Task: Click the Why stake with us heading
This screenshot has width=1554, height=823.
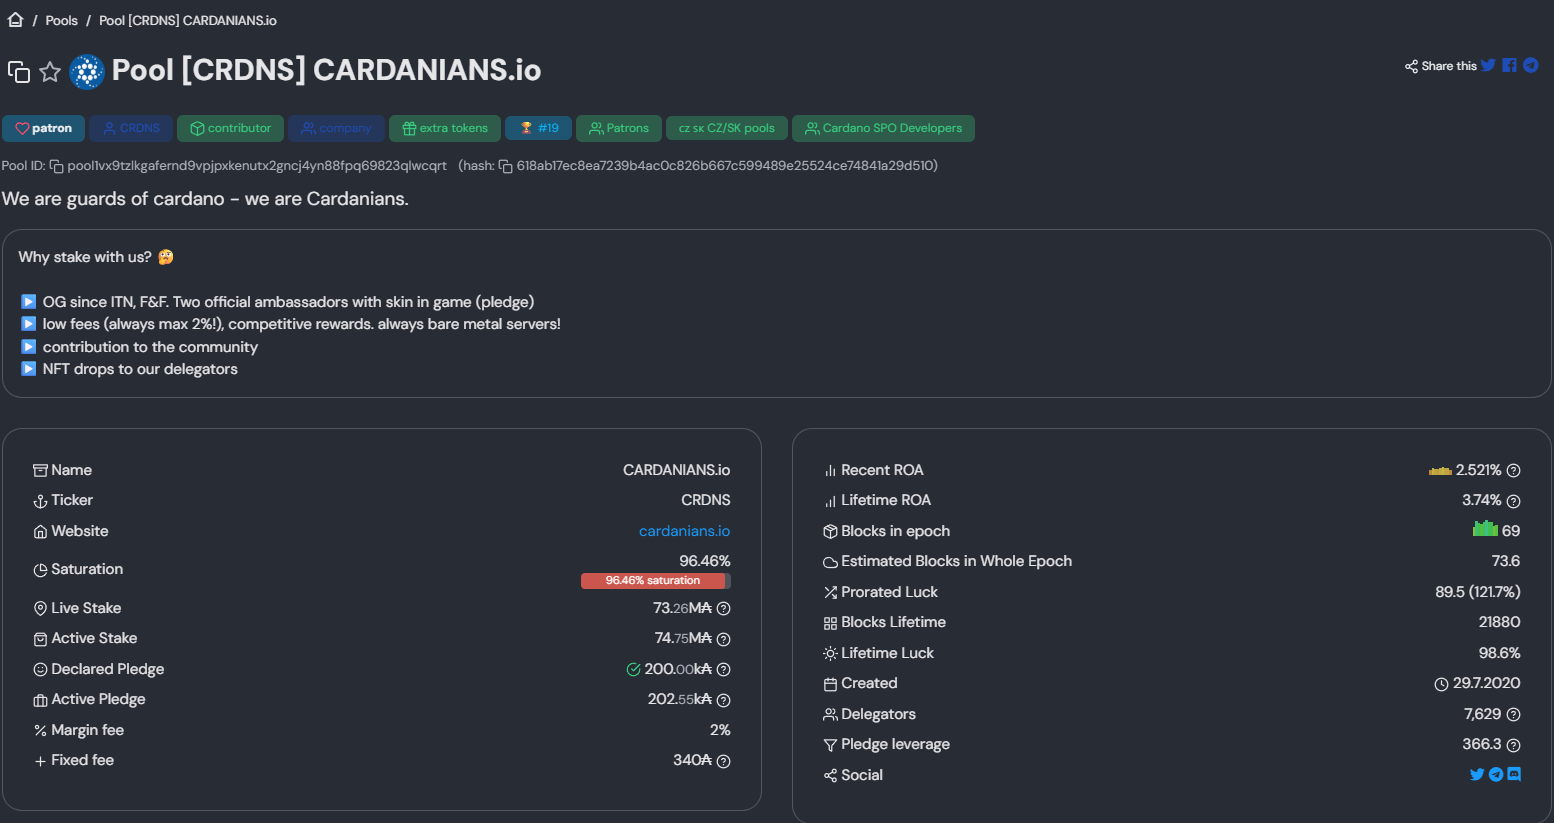Action: coord(96,257)
